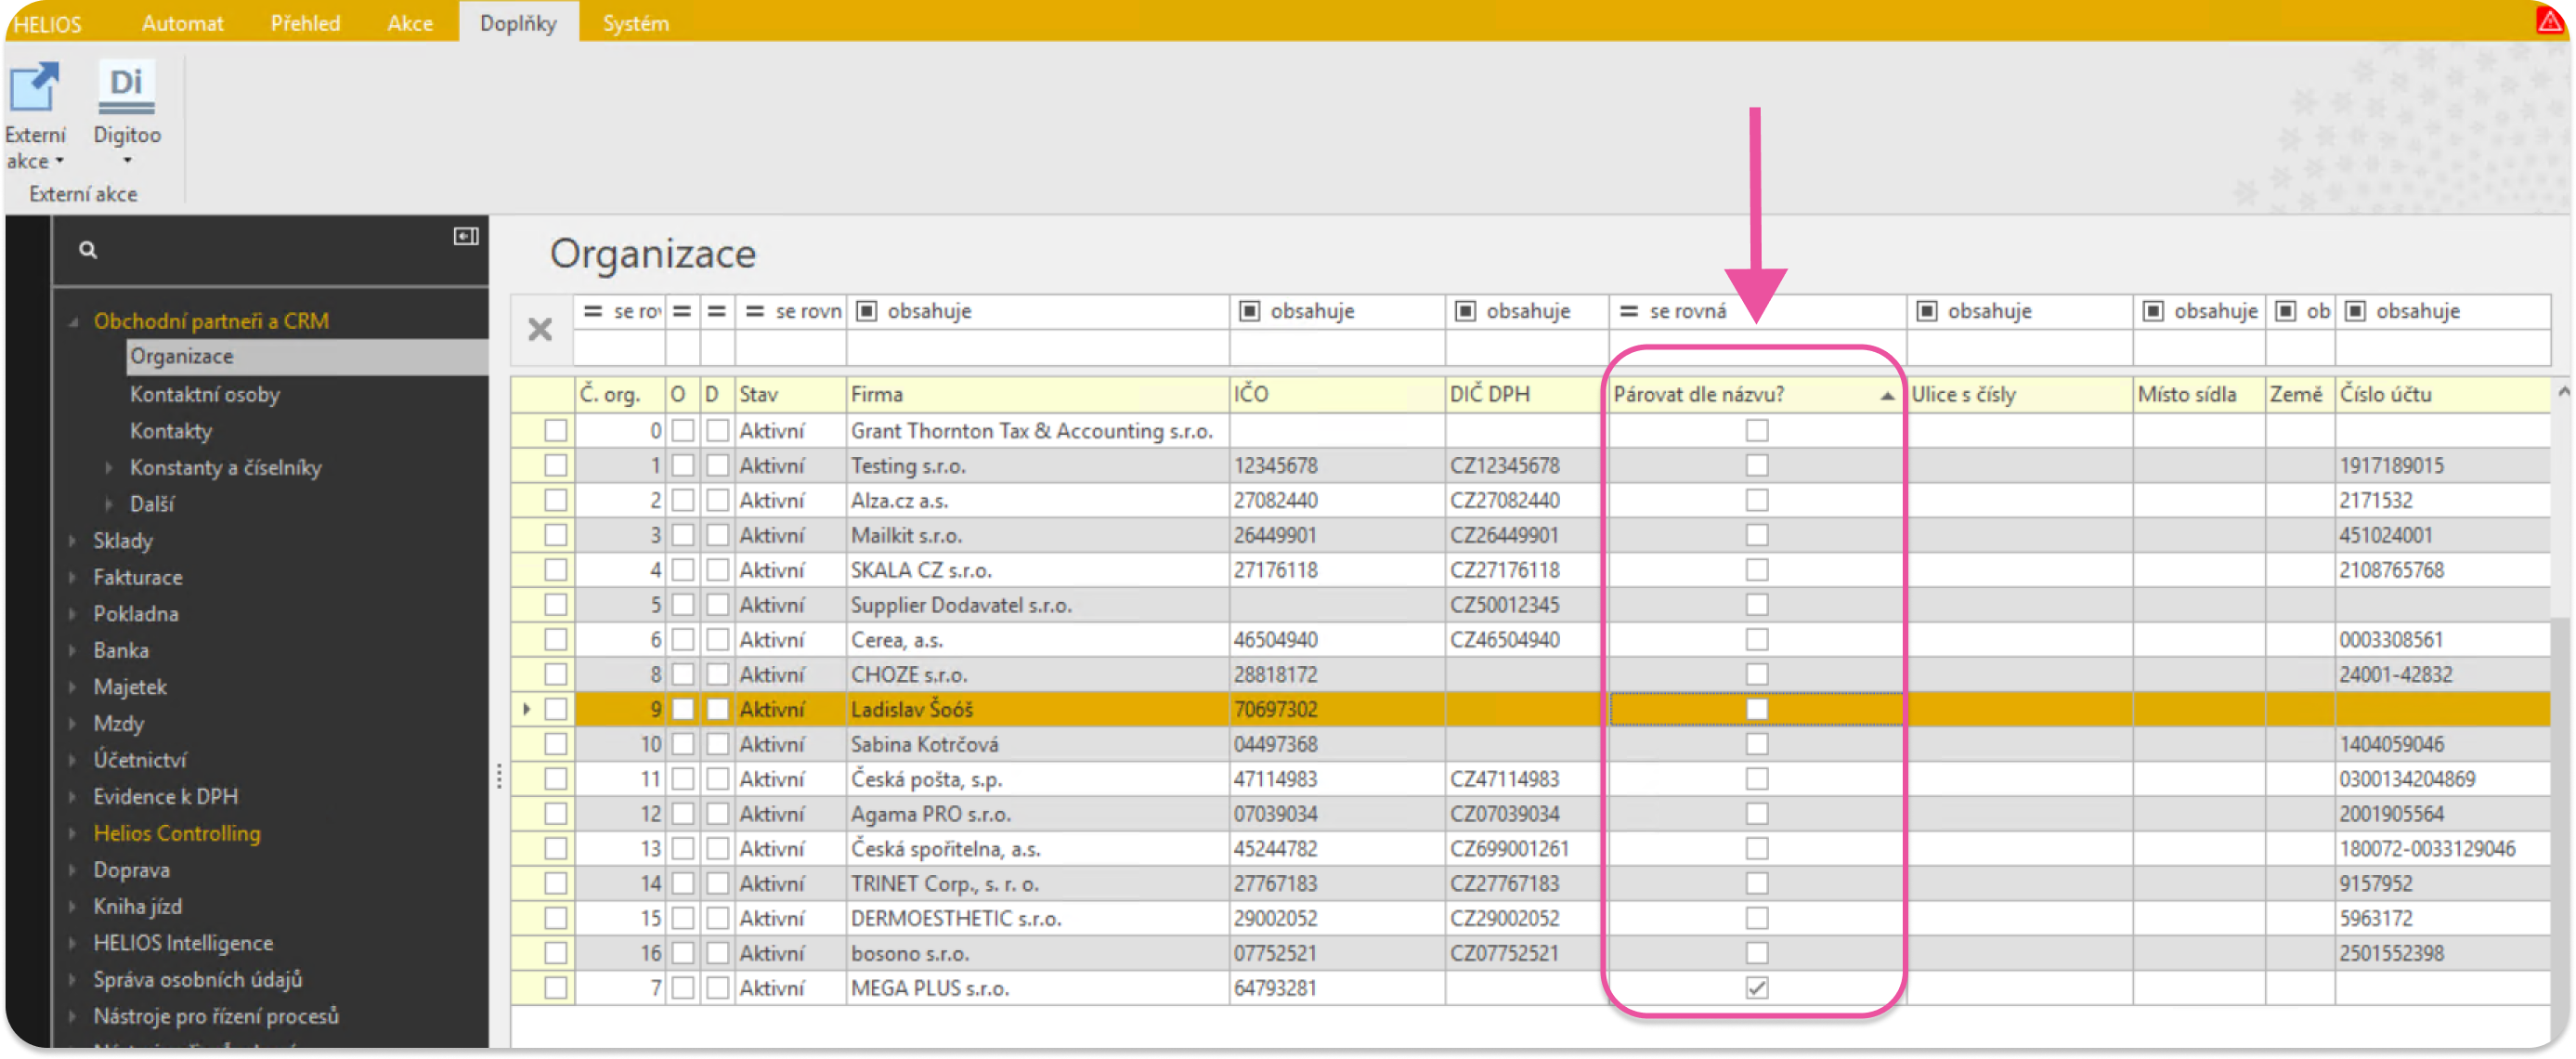Expand the Účetnictví tree node

[73, 761]
